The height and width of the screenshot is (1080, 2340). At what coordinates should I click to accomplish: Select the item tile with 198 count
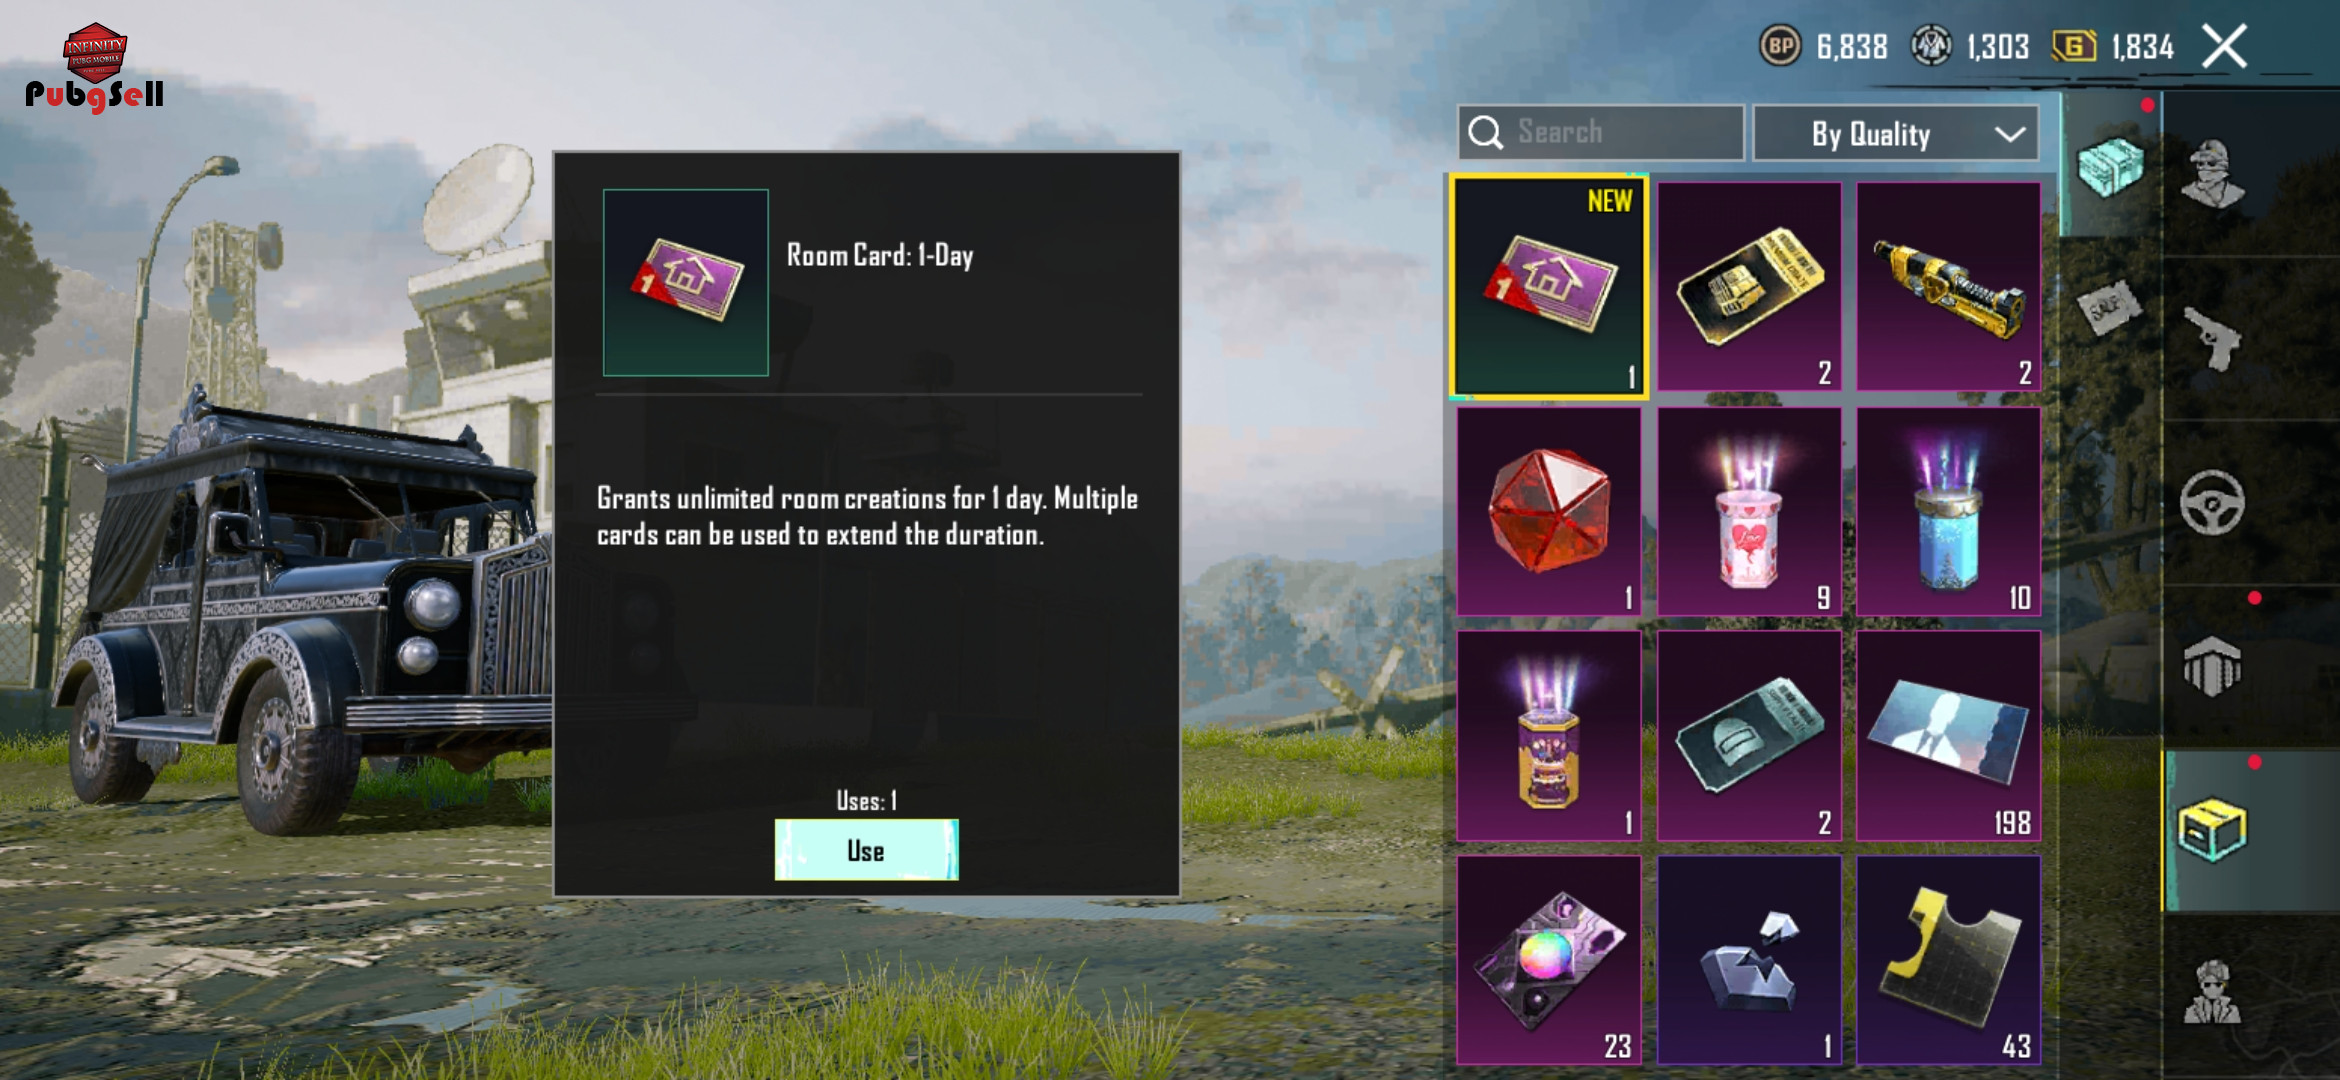click(x=1949, y=736)
